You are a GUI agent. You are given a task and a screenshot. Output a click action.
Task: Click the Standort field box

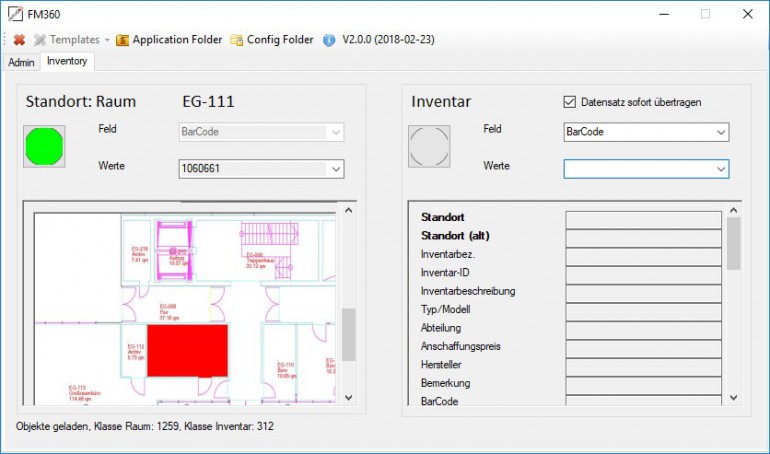click(643, 220)
